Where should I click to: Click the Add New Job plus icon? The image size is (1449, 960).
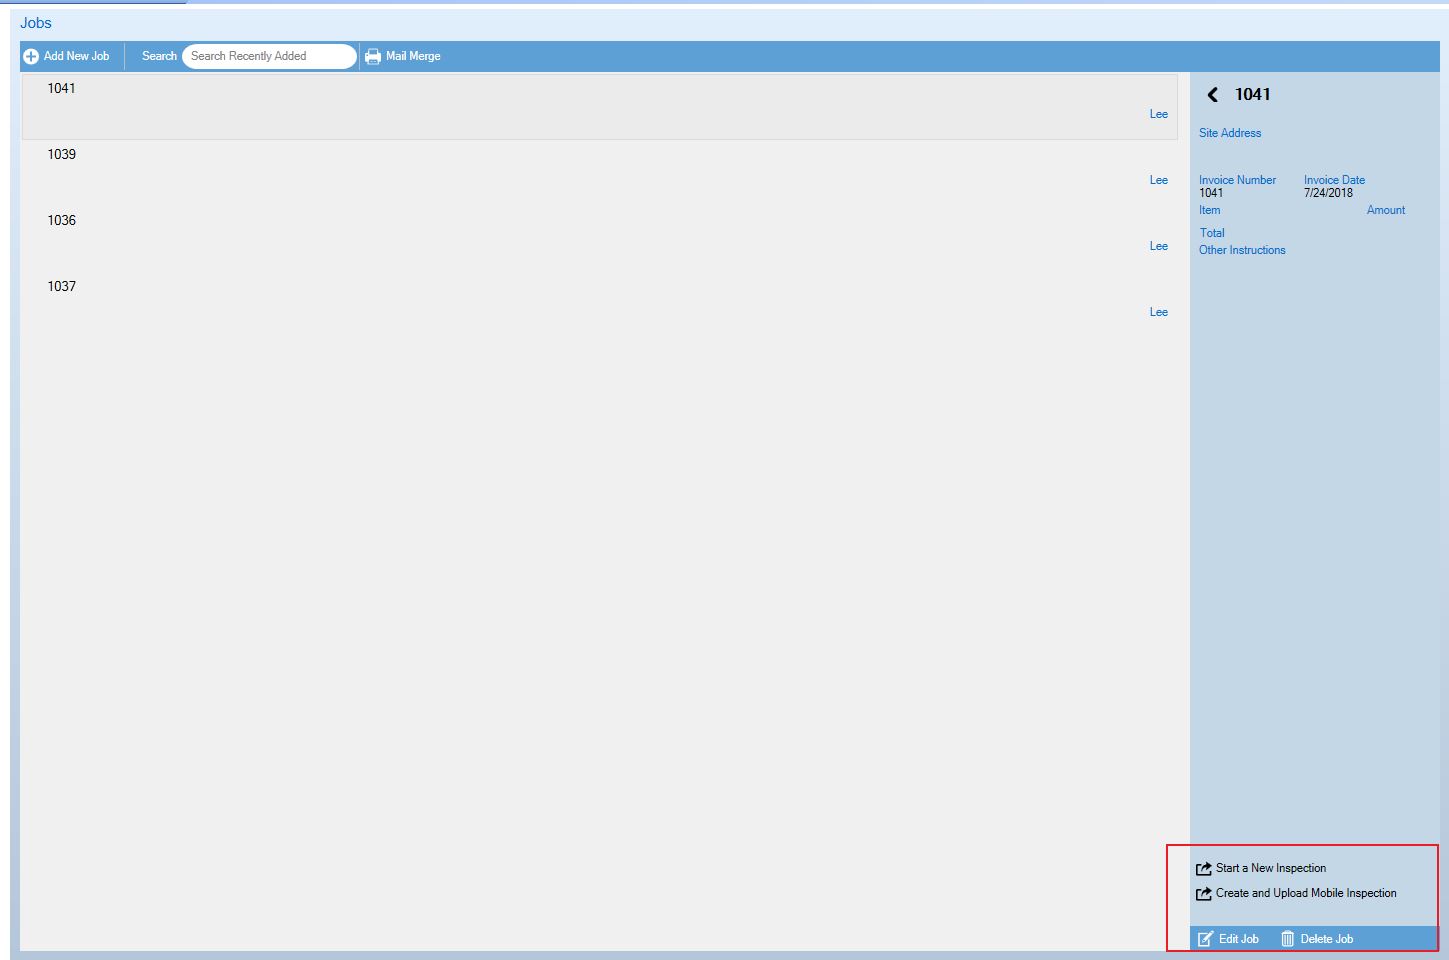coord(31,56)
